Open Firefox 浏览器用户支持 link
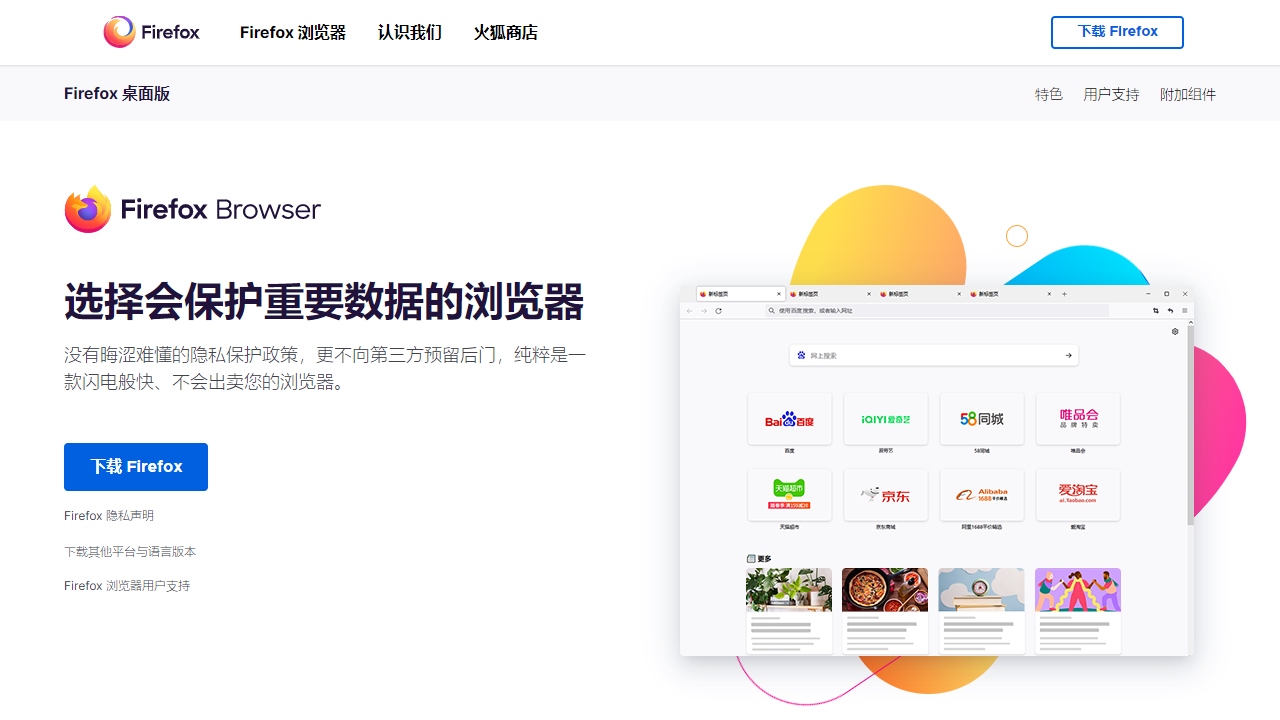This screenshot has width=1280, height=720. pyautogui.click(x=127, y=586)
